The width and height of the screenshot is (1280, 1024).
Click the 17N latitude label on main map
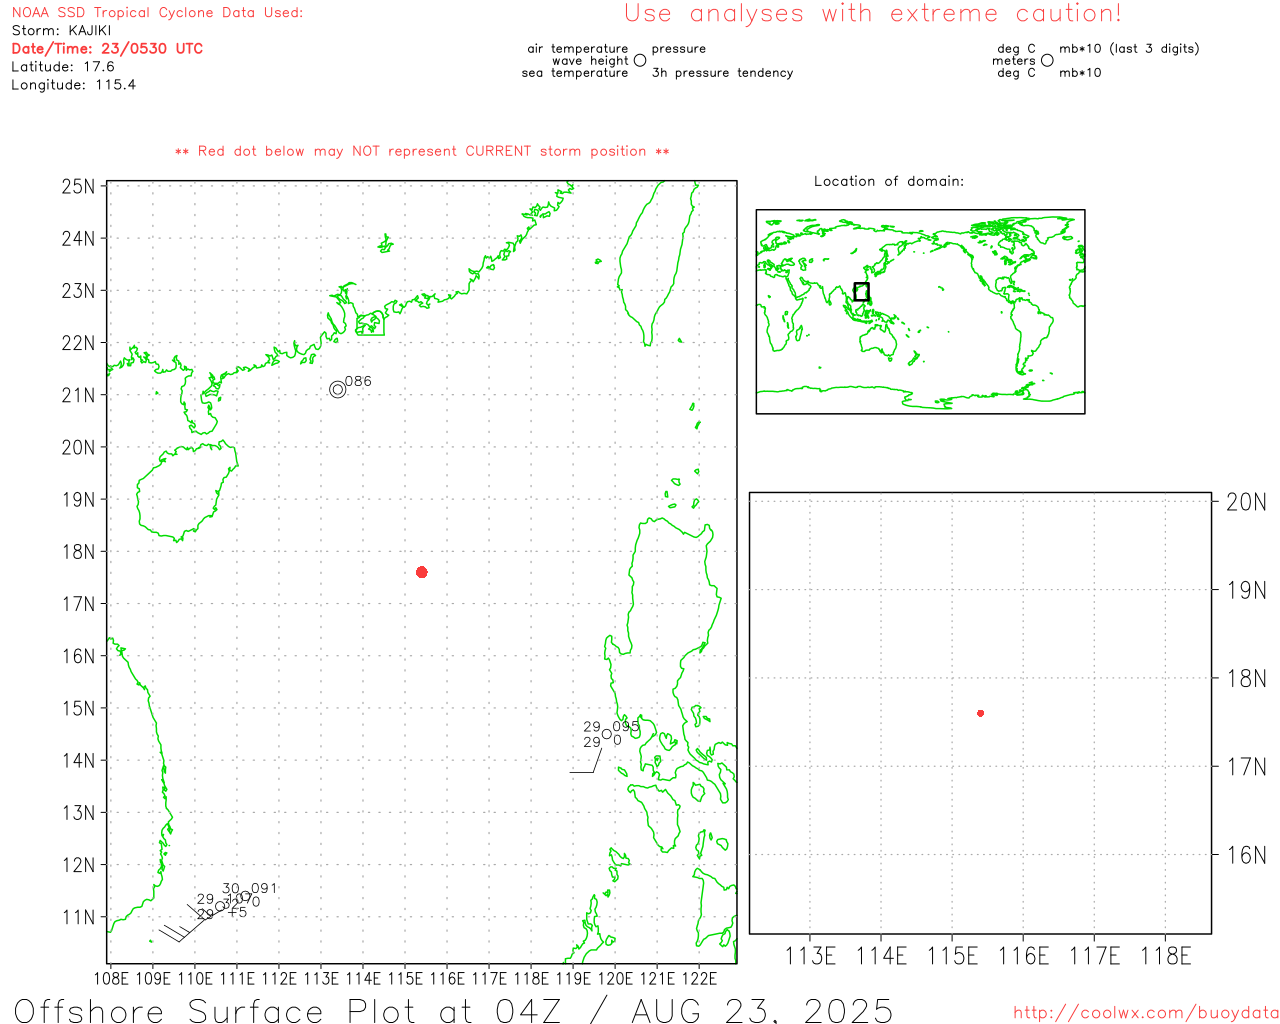[78, 604]
